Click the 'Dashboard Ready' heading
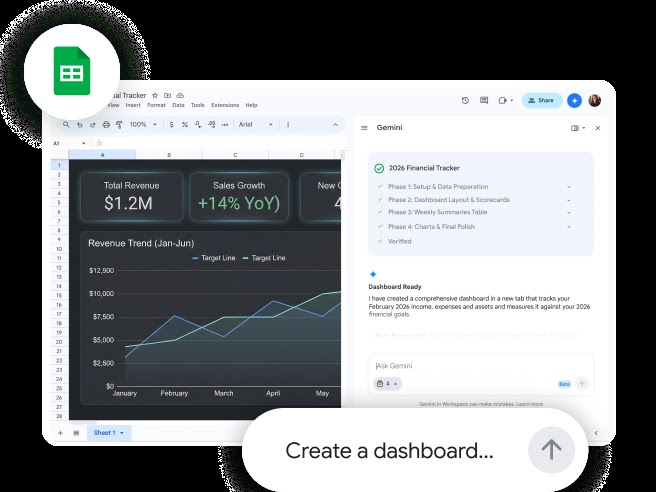This screenshot has width=656, height=492. point(395,287)
